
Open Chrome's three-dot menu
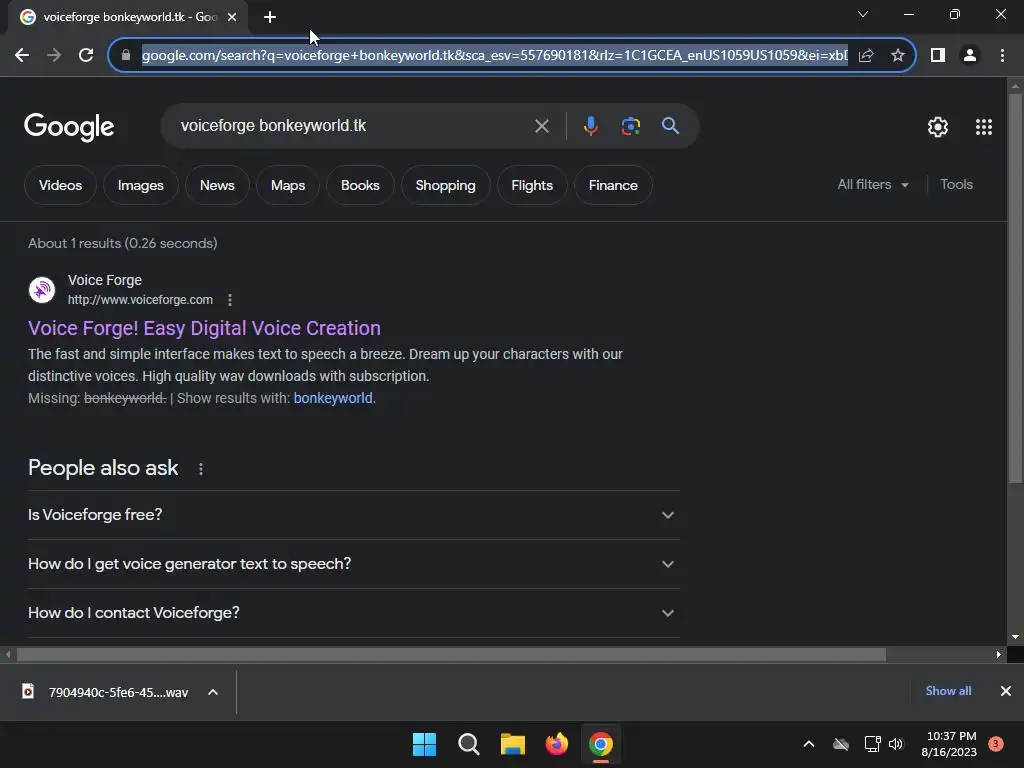click(1002, 56)
